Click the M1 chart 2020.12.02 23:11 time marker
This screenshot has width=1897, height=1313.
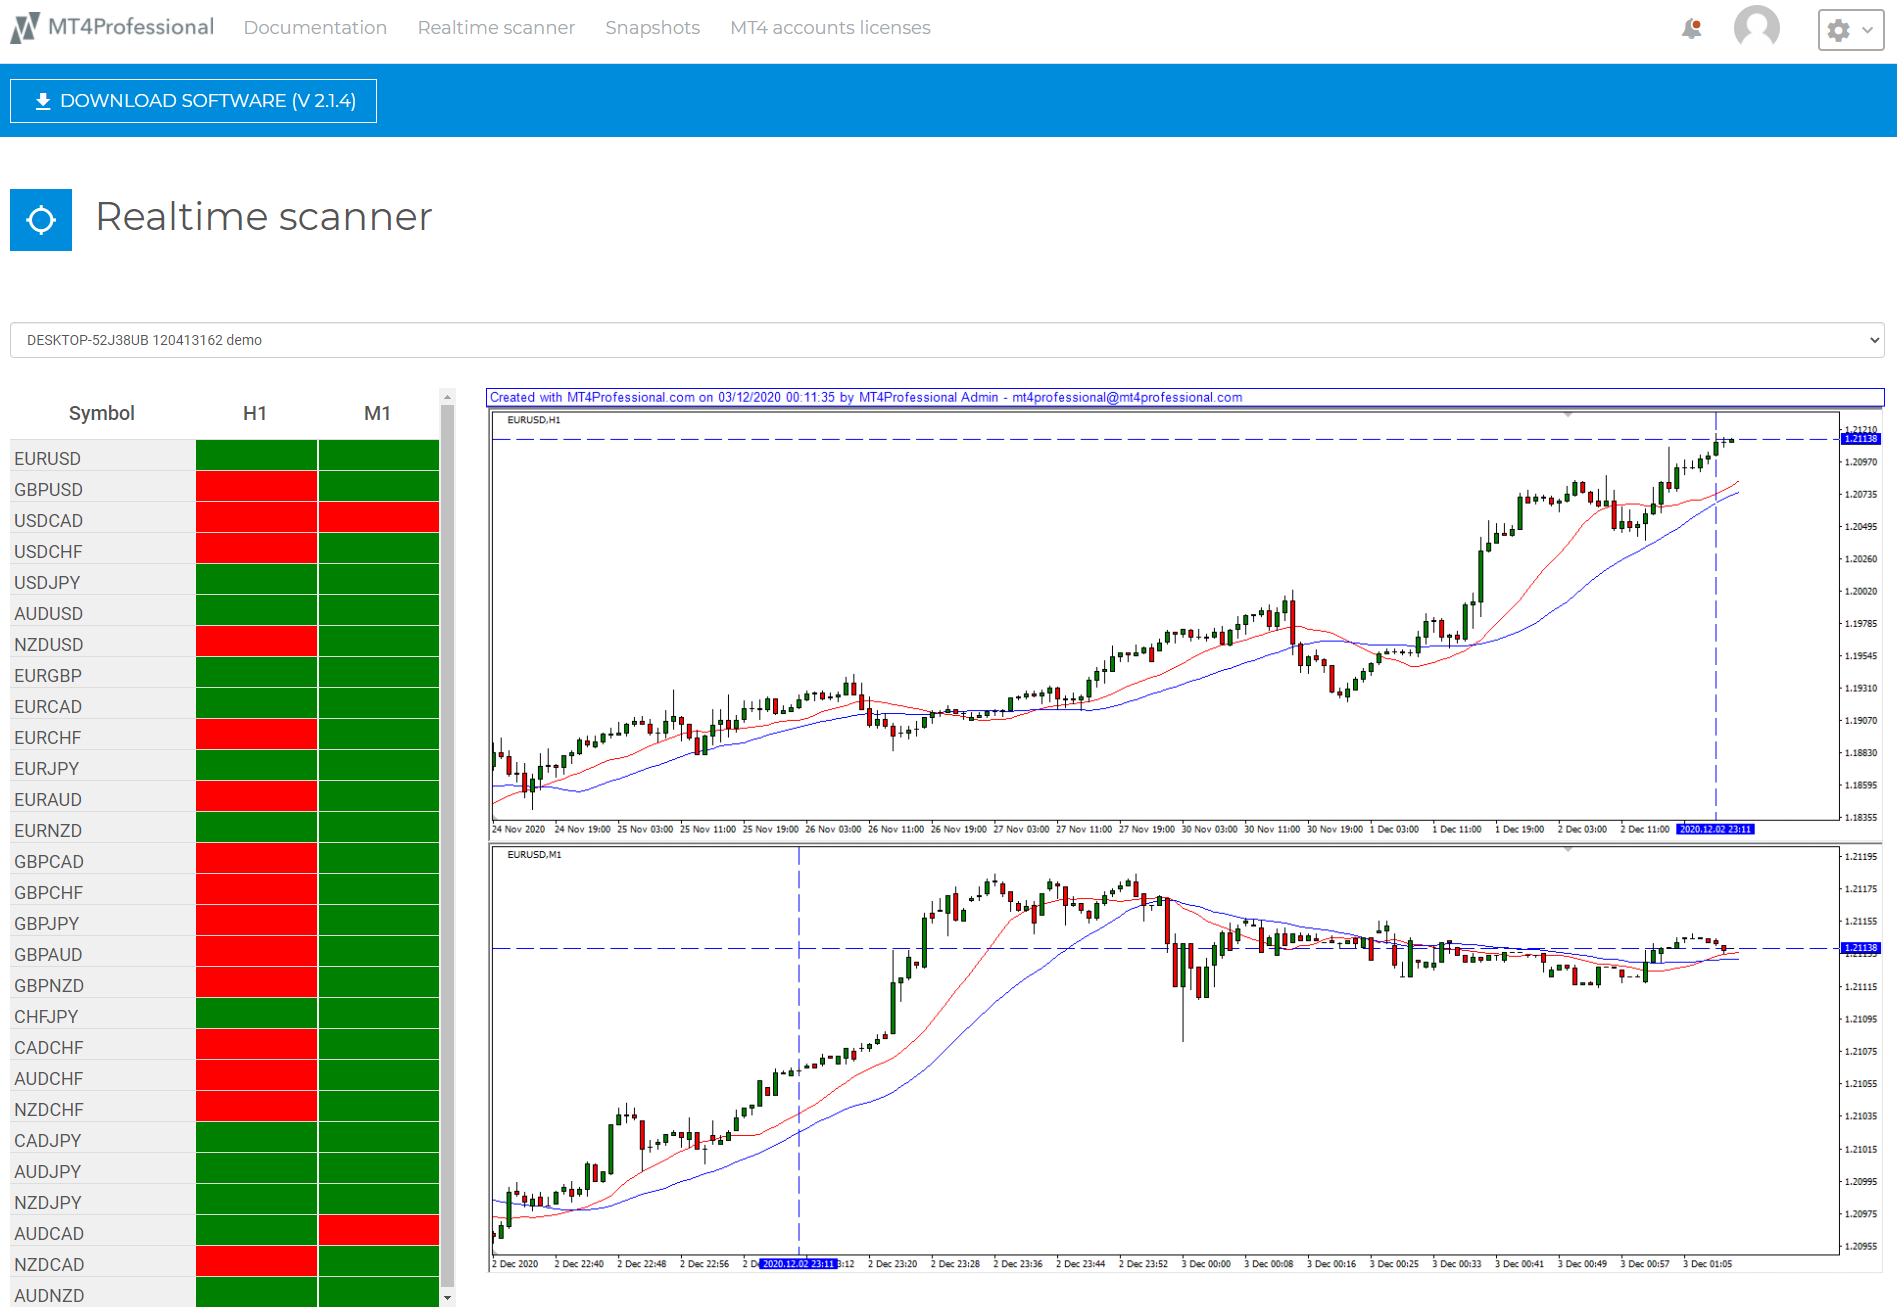pos(798,1264)
